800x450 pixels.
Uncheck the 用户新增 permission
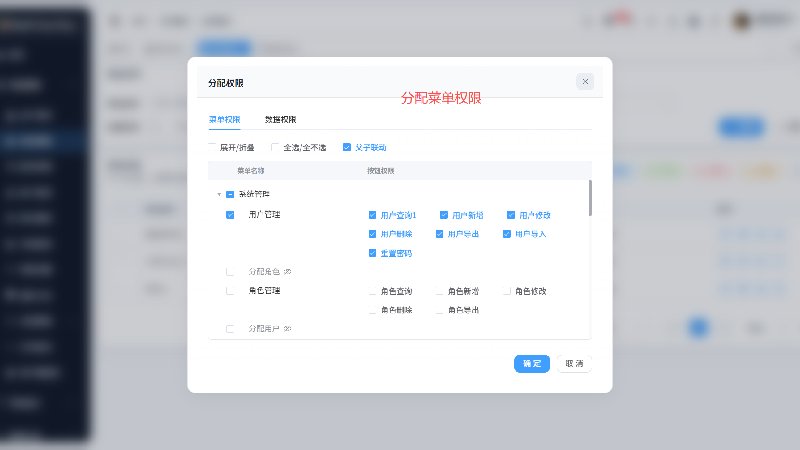click(444, 215)
